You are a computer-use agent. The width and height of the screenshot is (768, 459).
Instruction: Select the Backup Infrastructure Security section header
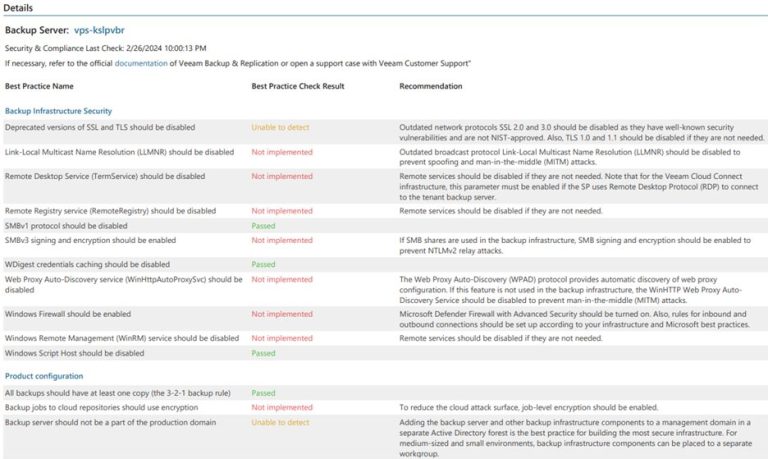58,111
